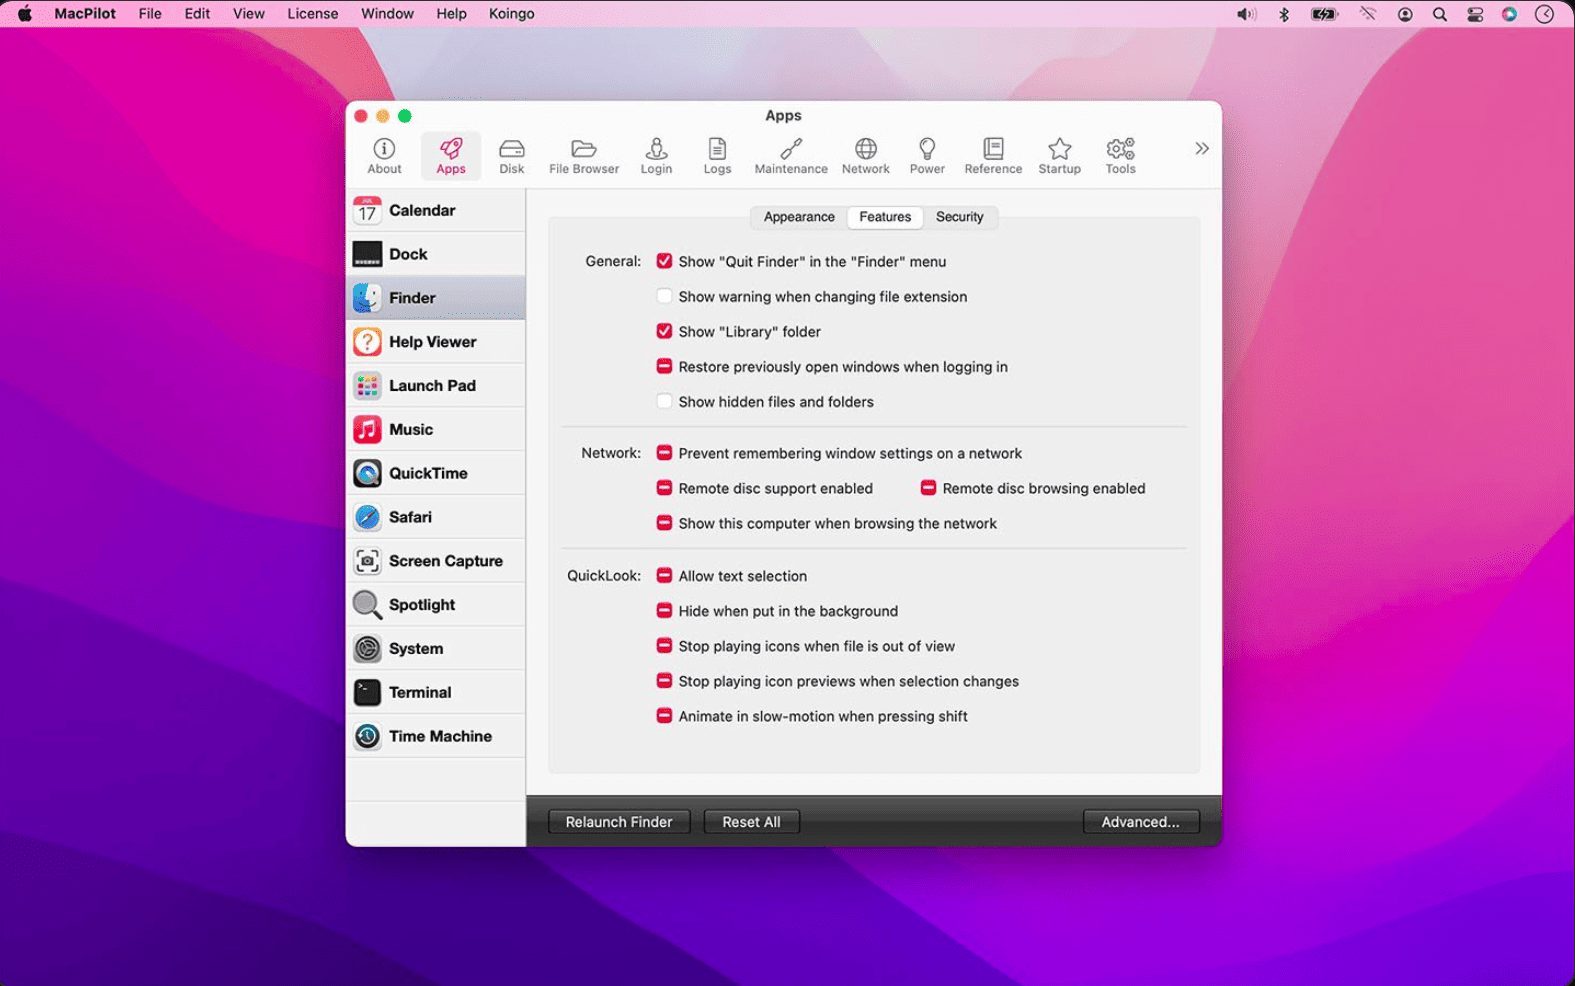Show more toolbar items via chevron
The width and height of the screenshot is (1575, 986).
tap(1202, 149)
